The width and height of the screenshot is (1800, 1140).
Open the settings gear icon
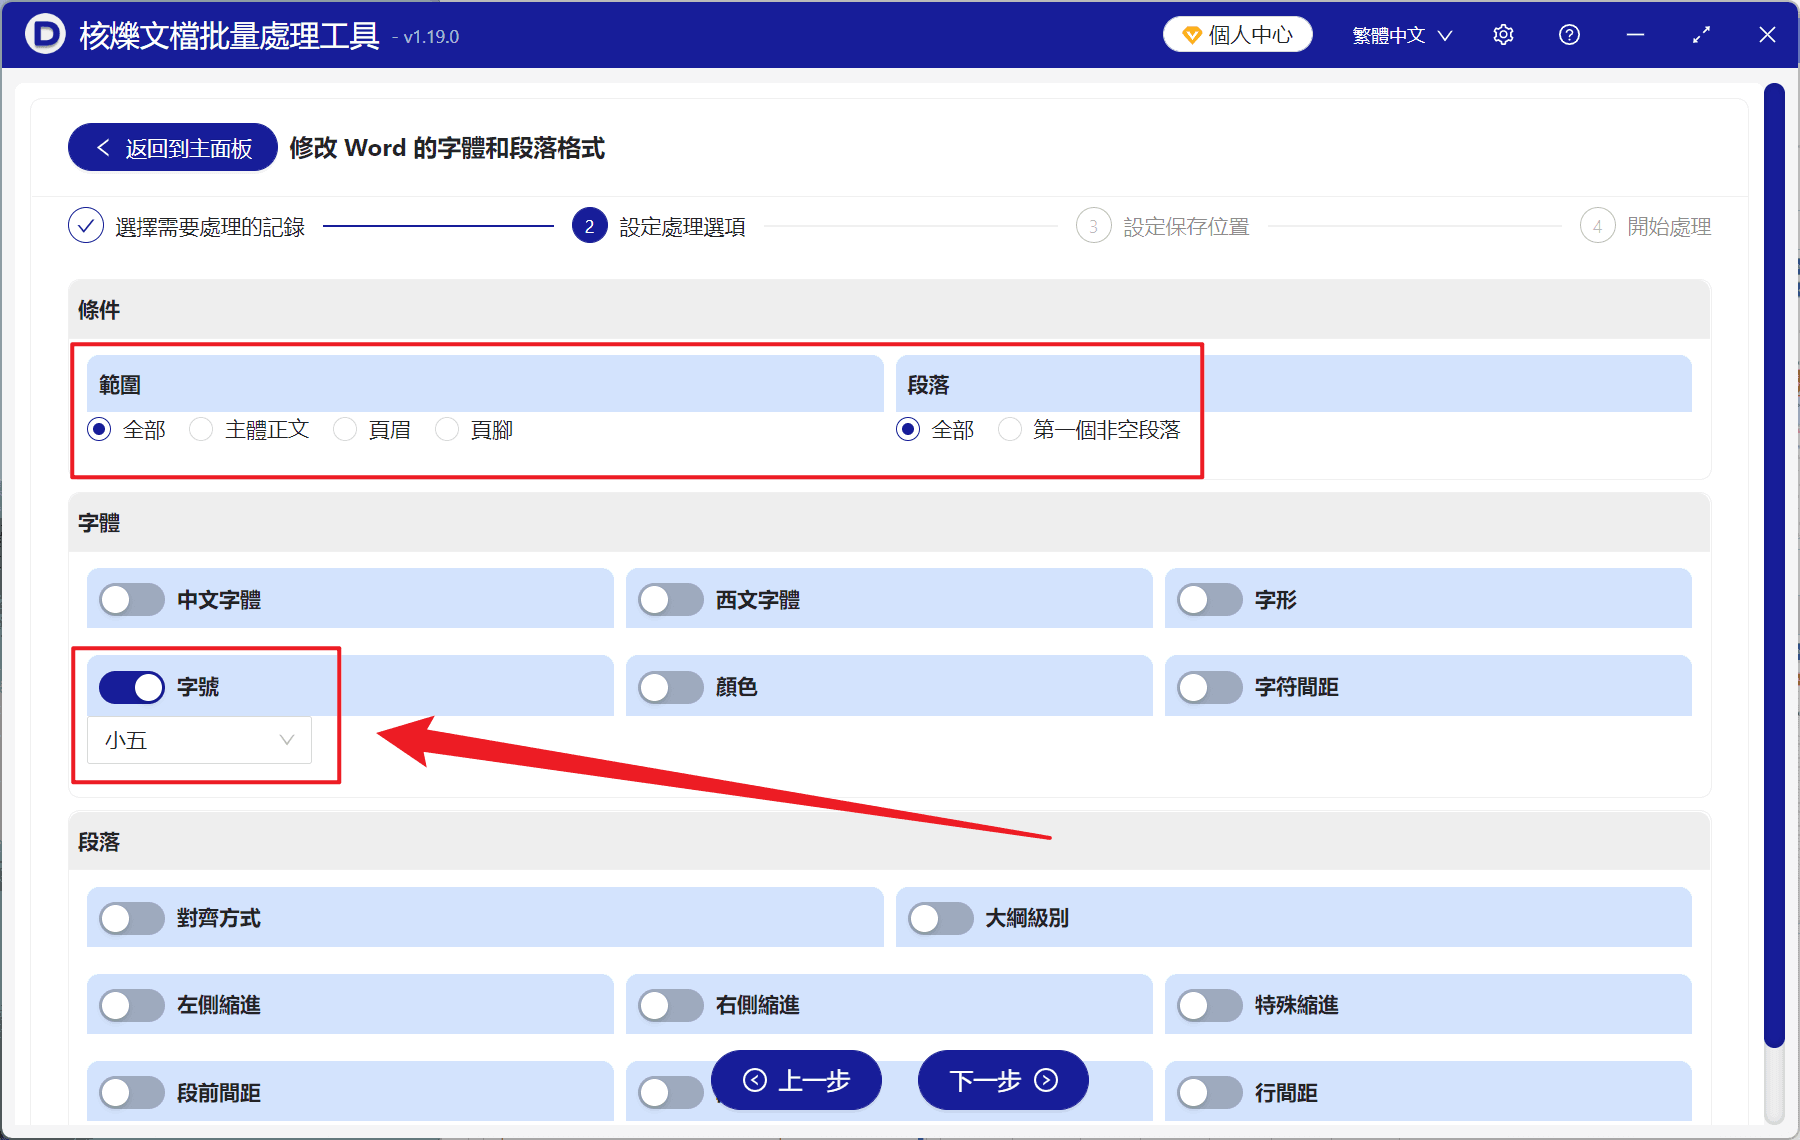tap(1503, 34)
